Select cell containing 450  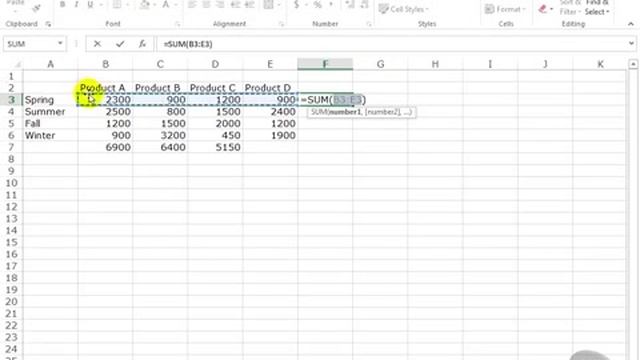coord(215,135)
